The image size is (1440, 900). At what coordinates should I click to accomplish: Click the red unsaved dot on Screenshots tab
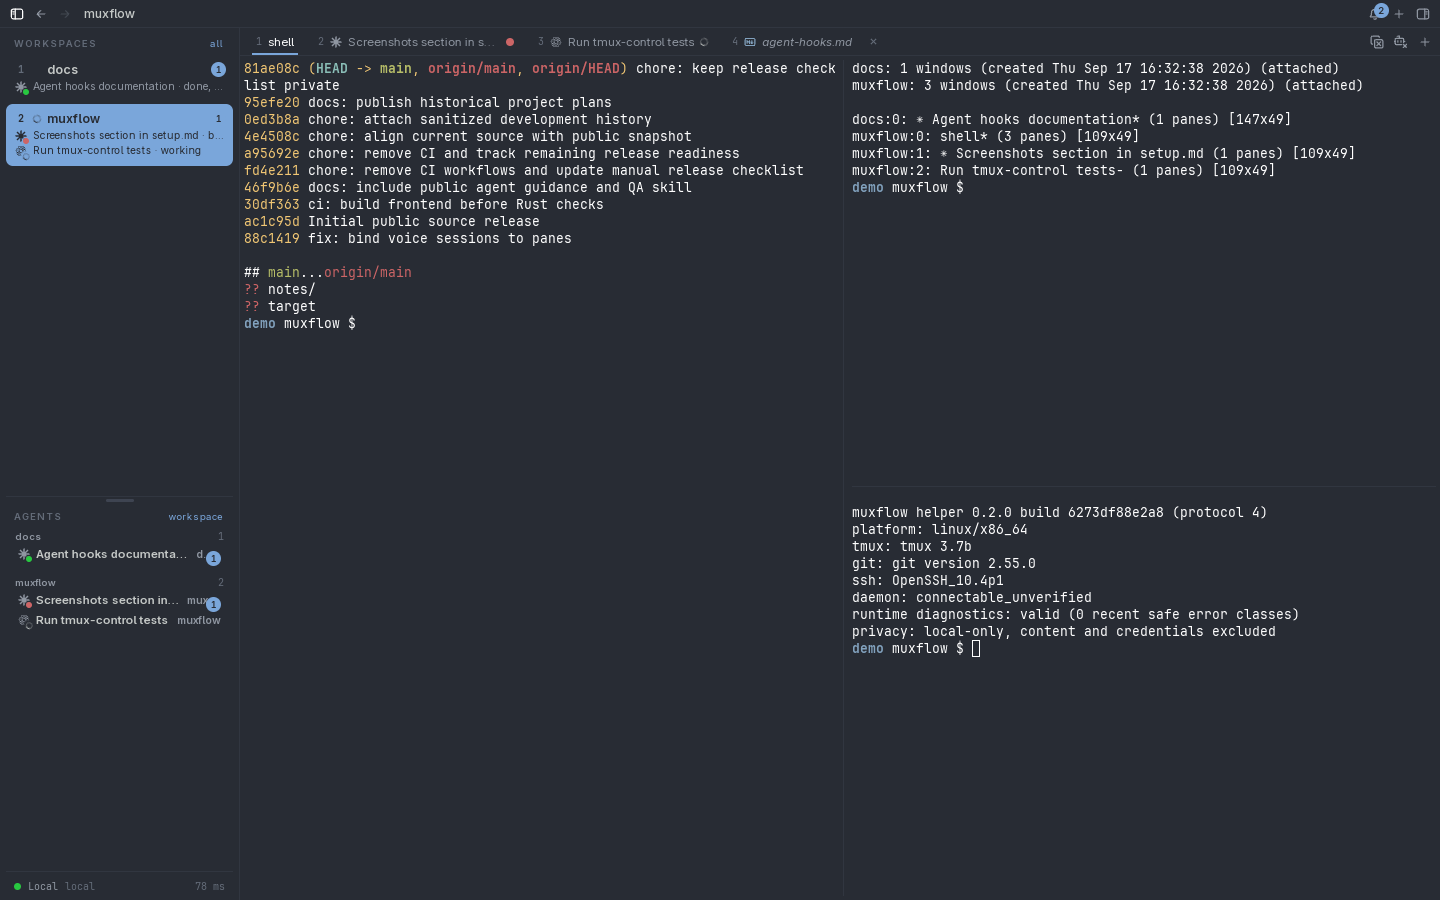(510, 42)
